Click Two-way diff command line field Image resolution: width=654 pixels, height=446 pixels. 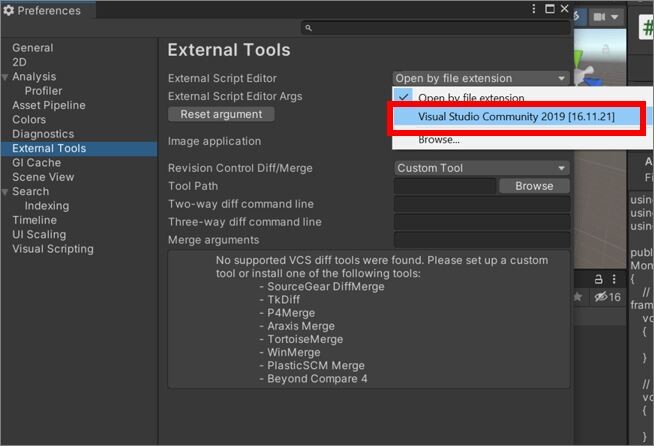pos(482,204)
